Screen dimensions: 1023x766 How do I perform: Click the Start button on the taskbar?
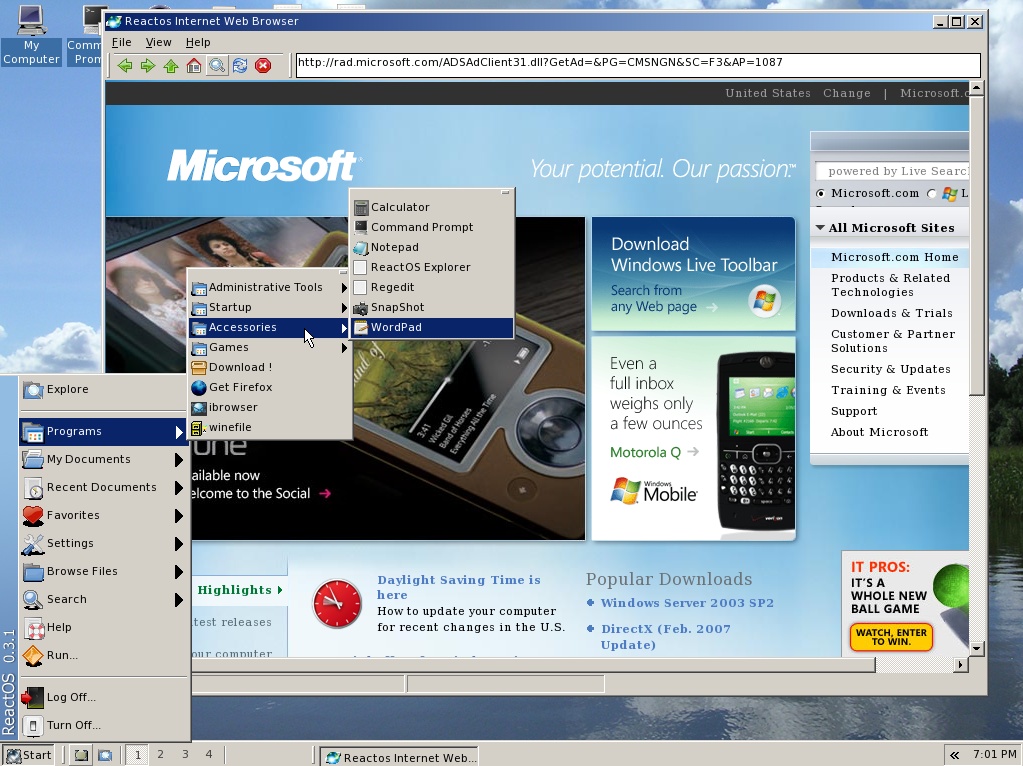(29, 756)
